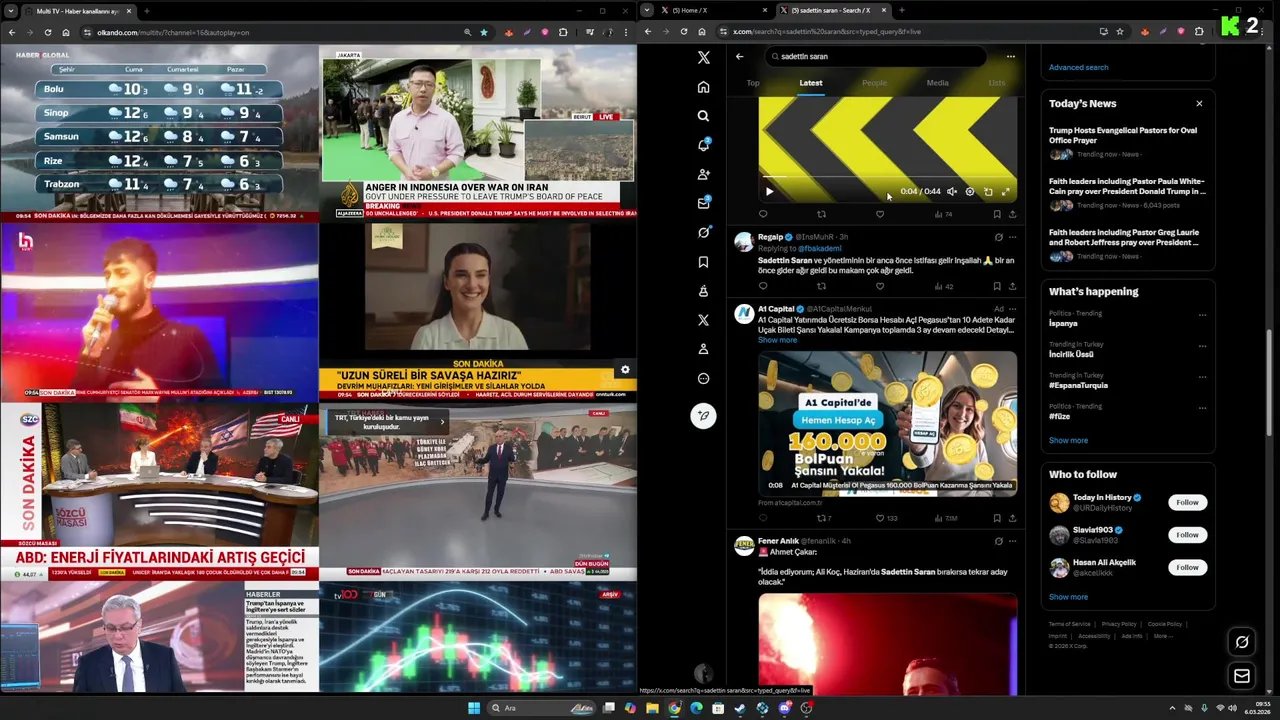Image resolution: width=1280 pixels, height=720 pixels.
Task: Switch to the Media search tab
Action: (937, 83)
